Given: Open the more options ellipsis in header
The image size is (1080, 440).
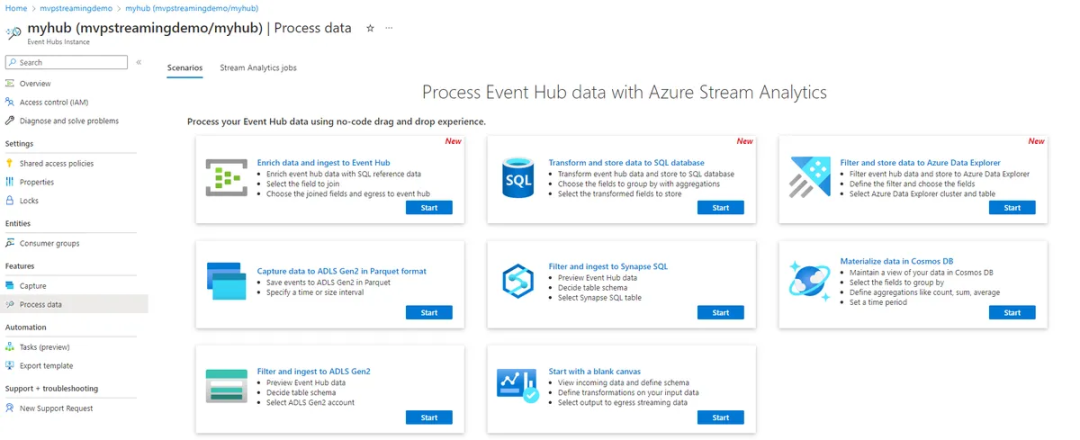Looking at the screenshot, I should [389, 28].
